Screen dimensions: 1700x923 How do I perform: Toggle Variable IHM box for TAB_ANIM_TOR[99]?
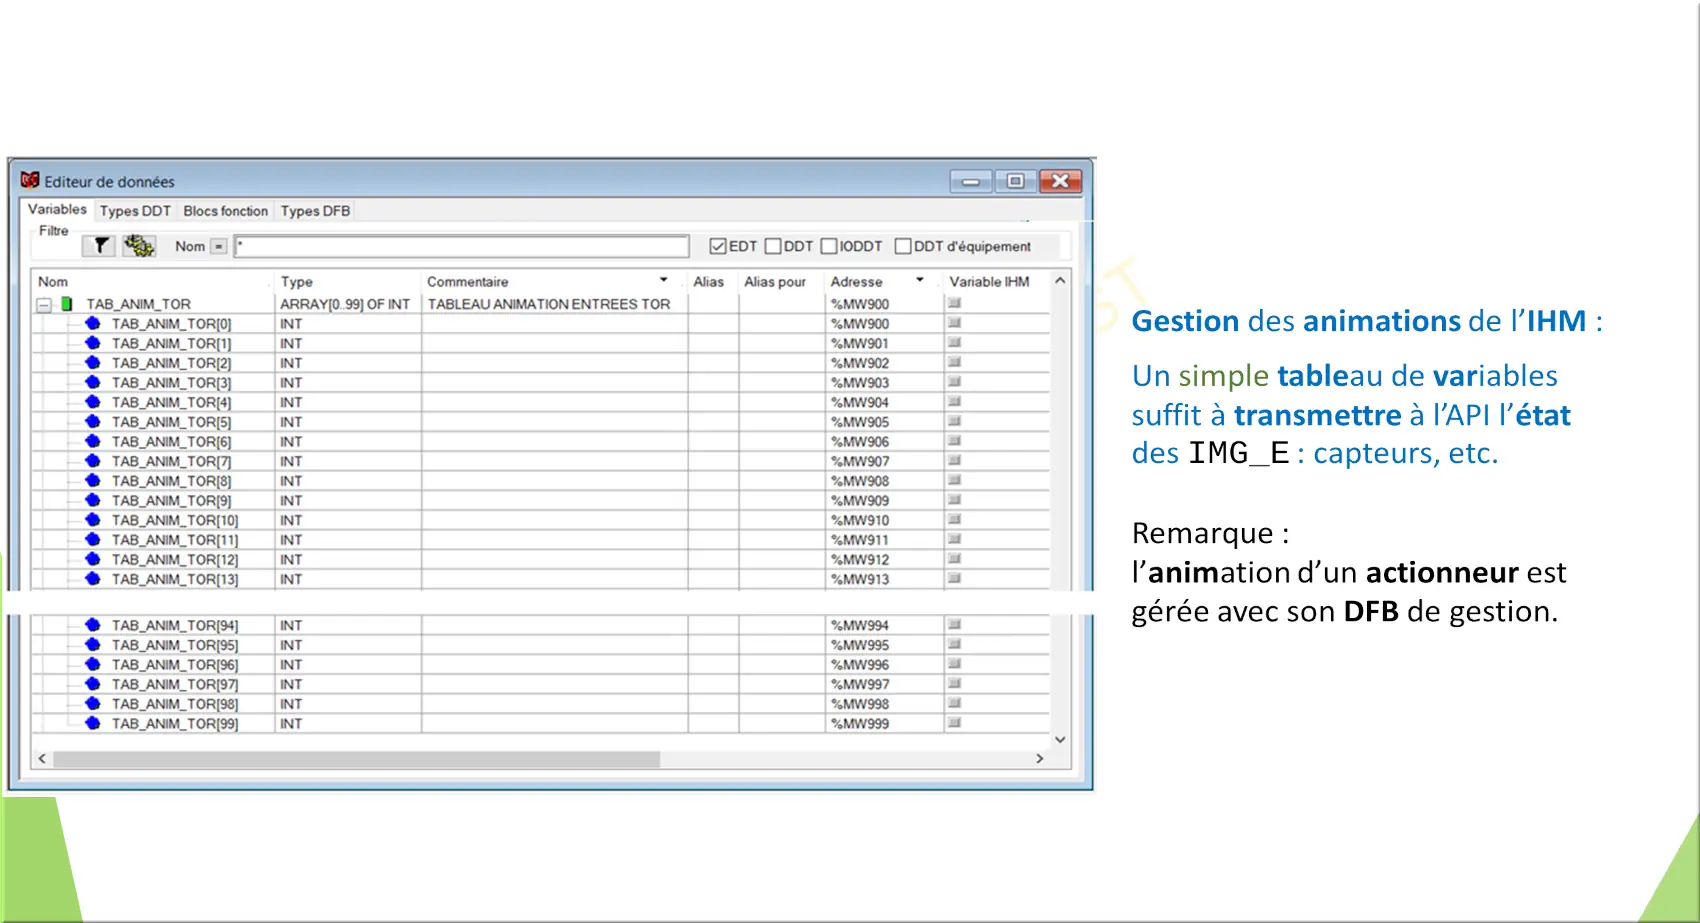coord(954,722)
